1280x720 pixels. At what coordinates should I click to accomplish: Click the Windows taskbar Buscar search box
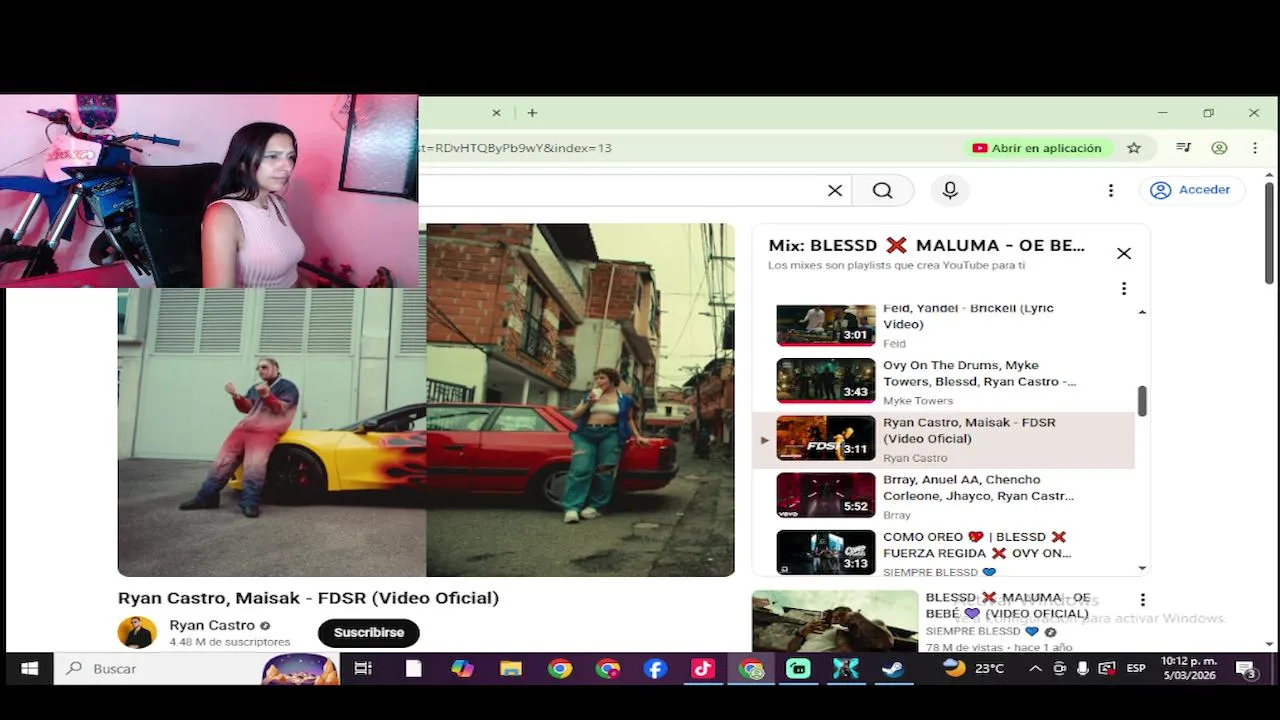[x=195, y=668]
